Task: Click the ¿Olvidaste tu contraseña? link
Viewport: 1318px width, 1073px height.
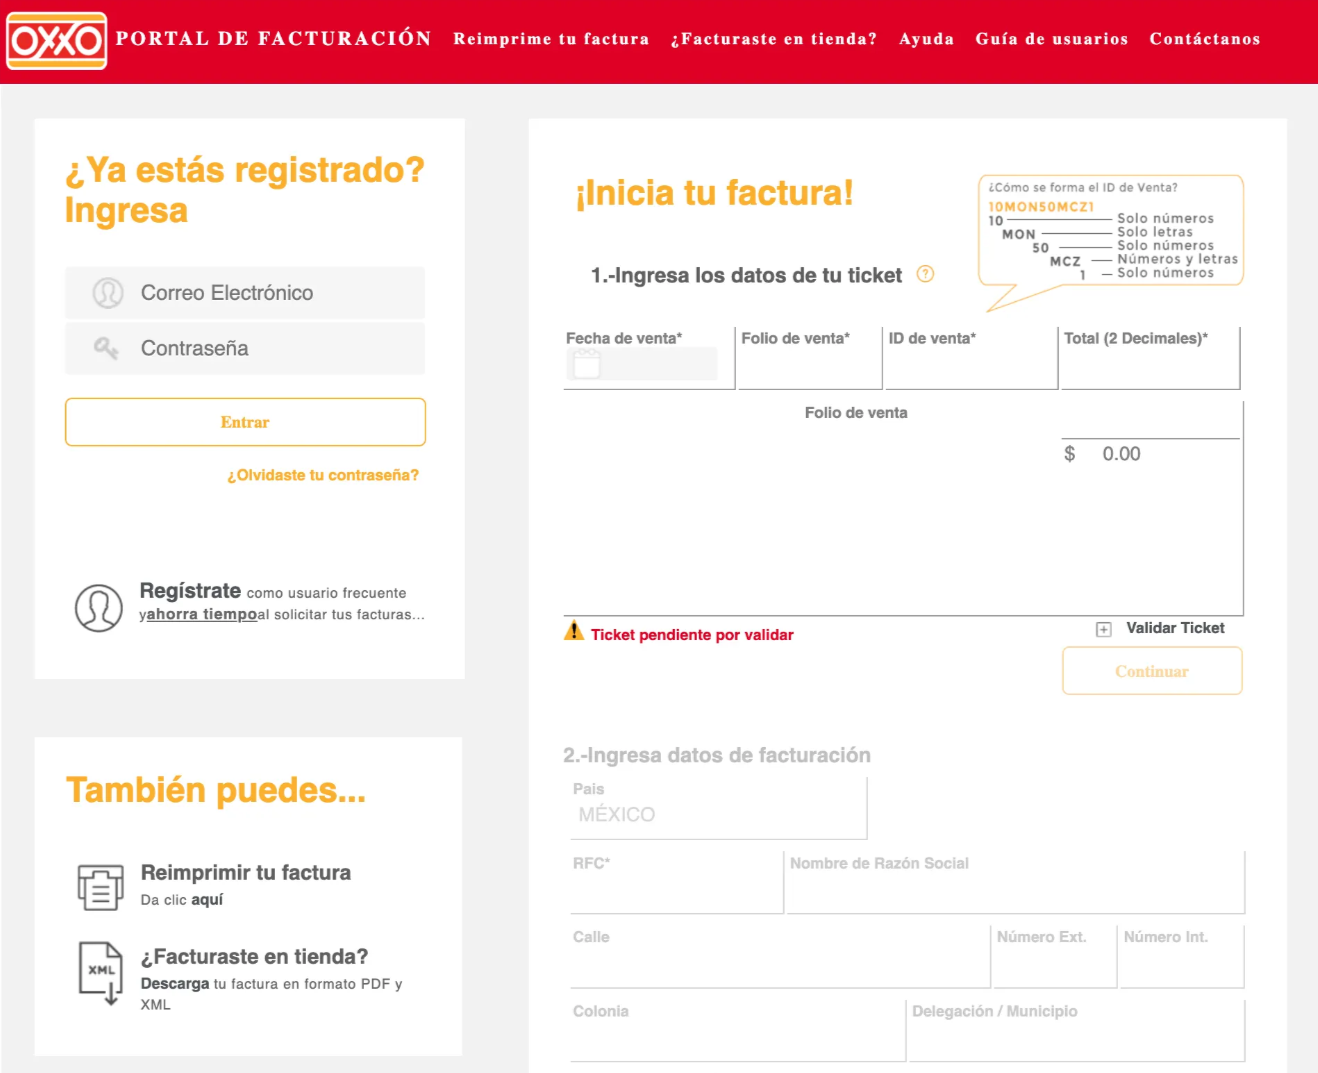Action: 322,475
